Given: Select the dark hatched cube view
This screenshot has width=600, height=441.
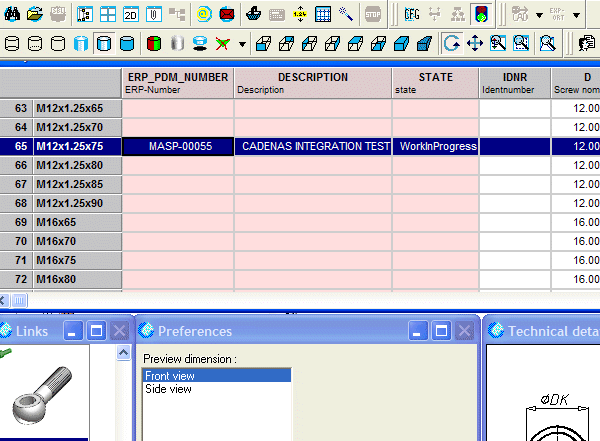Looking at the screenshot, I should pos(424,44).
